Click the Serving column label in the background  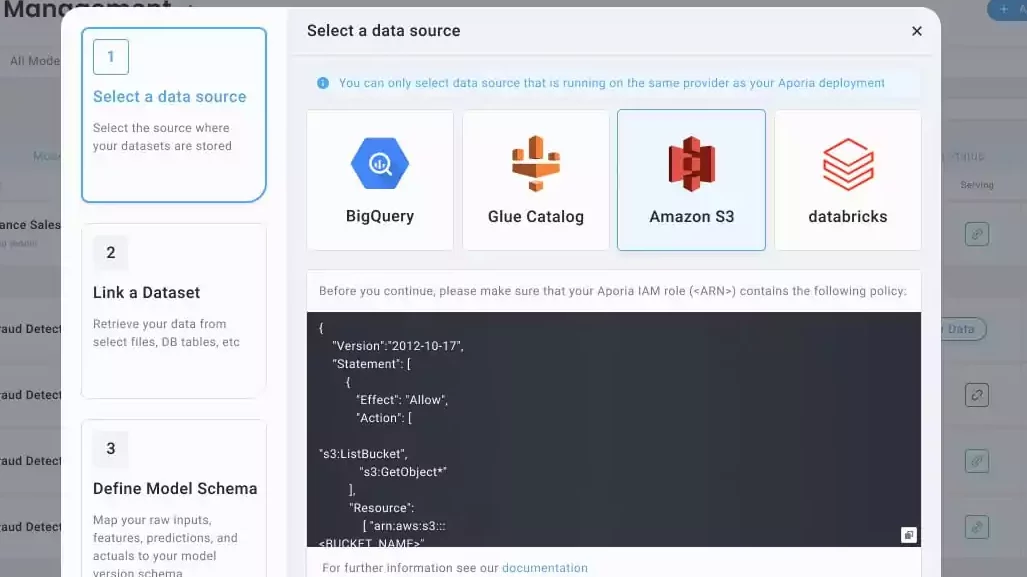tap(977, 185)
